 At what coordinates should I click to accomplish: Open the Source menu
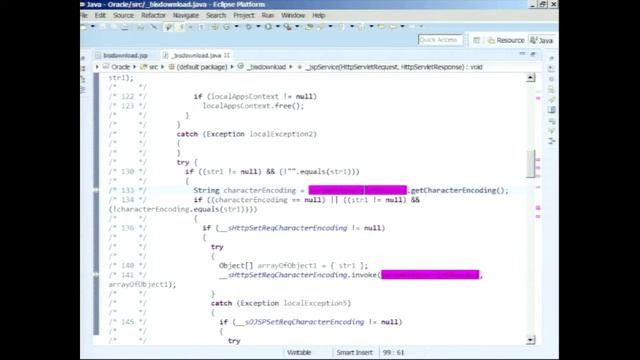click(123, 15)
